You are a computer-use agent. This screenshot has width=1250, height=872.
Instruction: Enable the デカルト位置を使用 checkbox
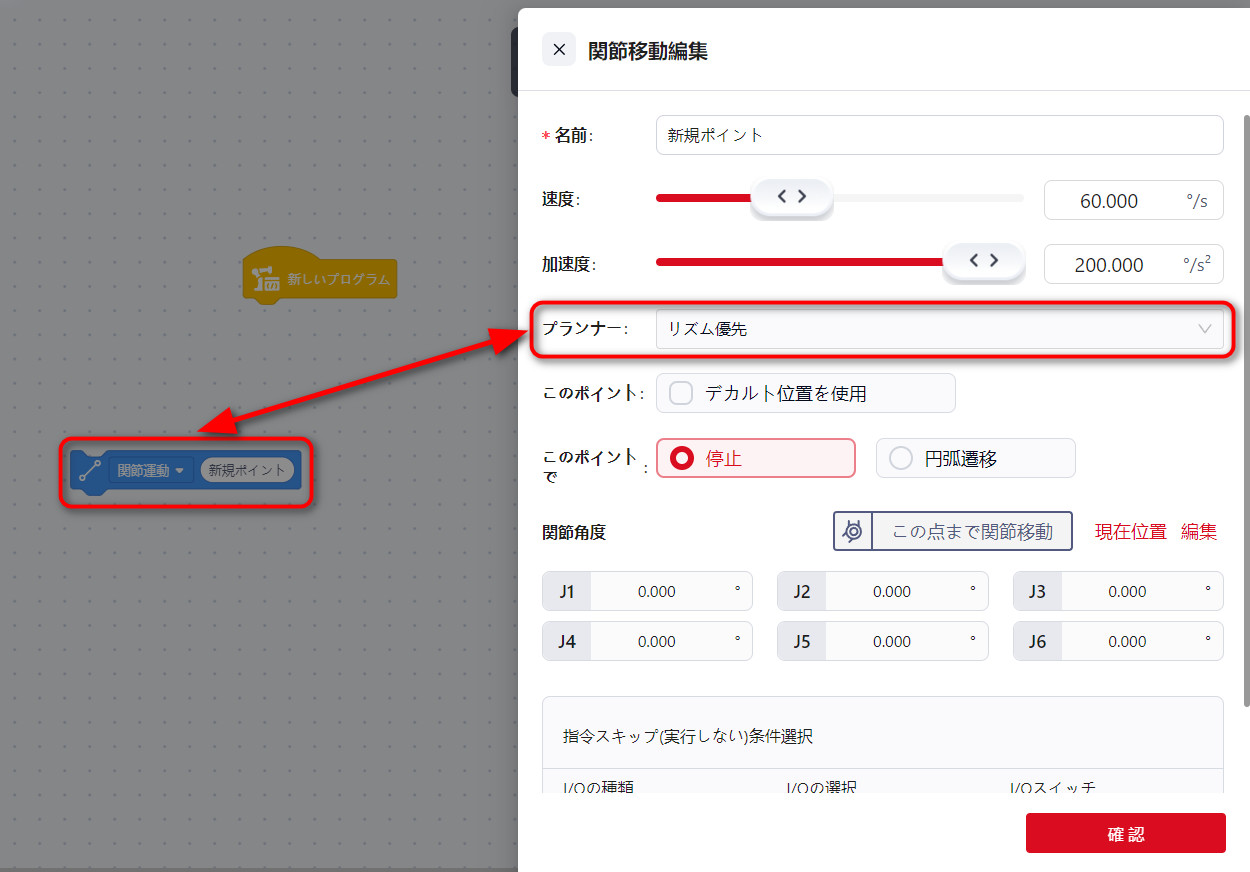click(681, 393)
